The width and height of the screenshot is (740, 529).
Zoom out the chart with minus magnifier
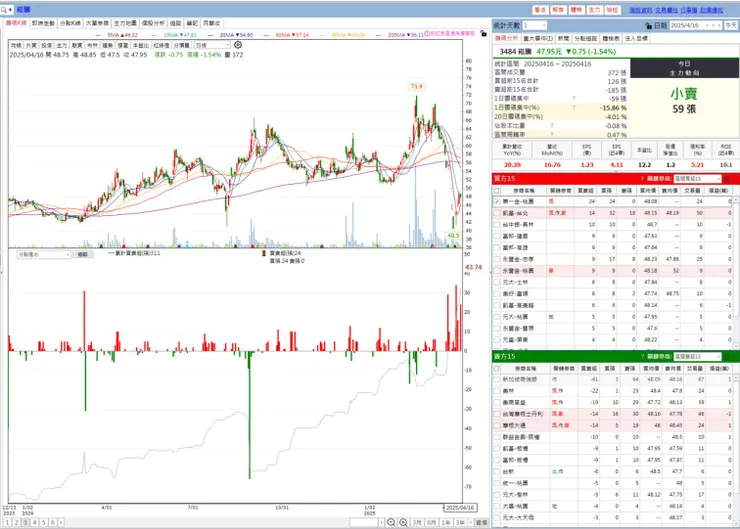391,522
